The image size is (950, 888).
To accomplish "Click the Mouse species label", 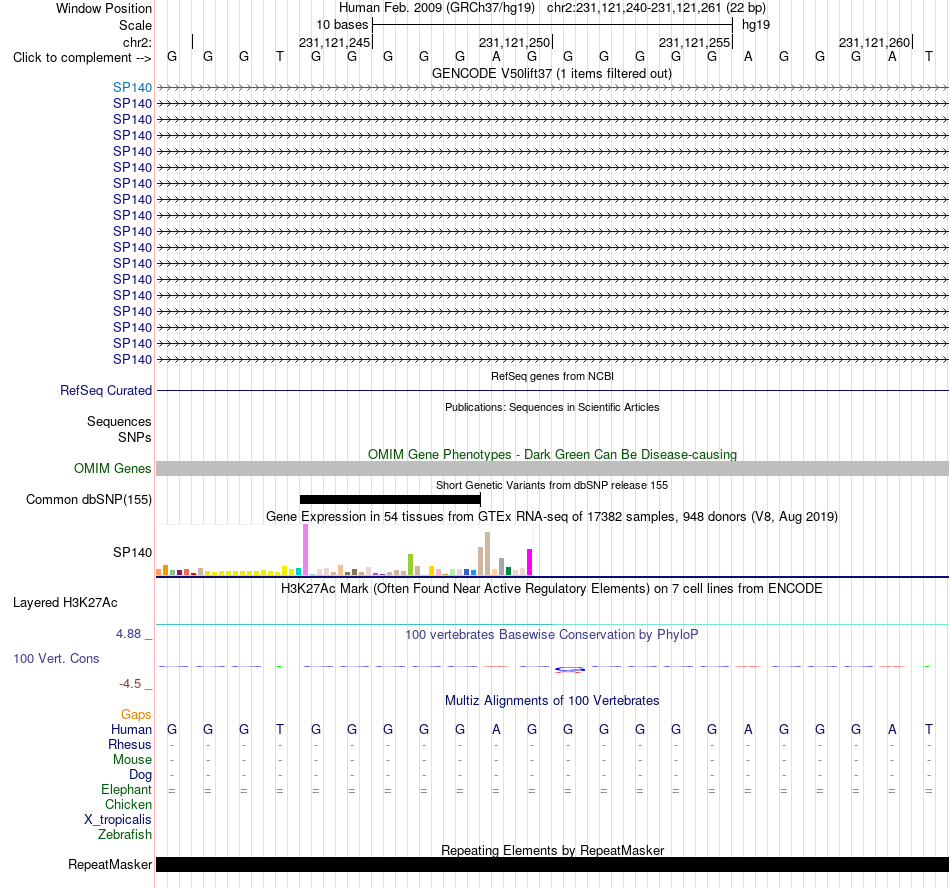I will click(x=132, y=760).
